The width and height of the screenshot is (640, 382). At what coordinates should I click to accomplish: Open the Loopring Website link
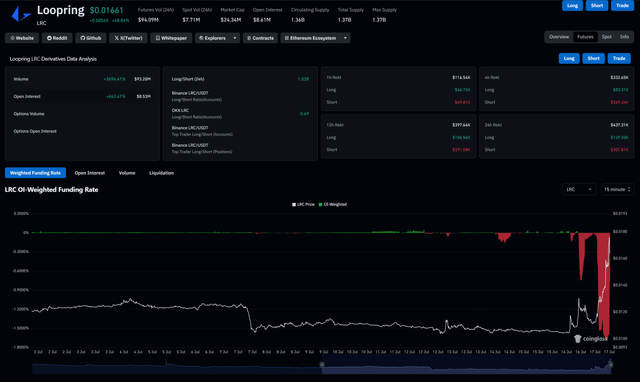22,38
